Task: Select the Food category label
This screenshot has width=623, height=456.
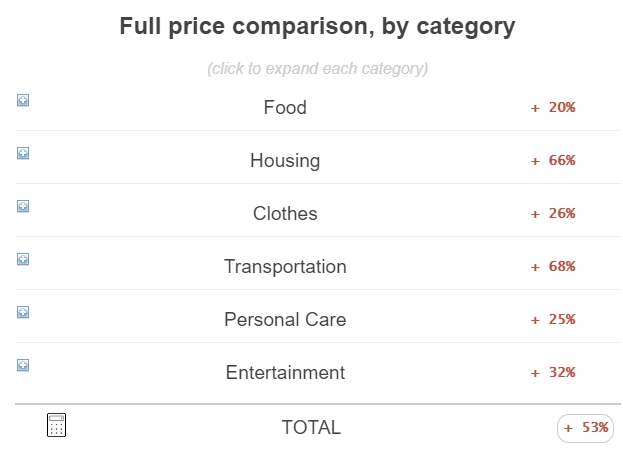Action: point(285,108)
